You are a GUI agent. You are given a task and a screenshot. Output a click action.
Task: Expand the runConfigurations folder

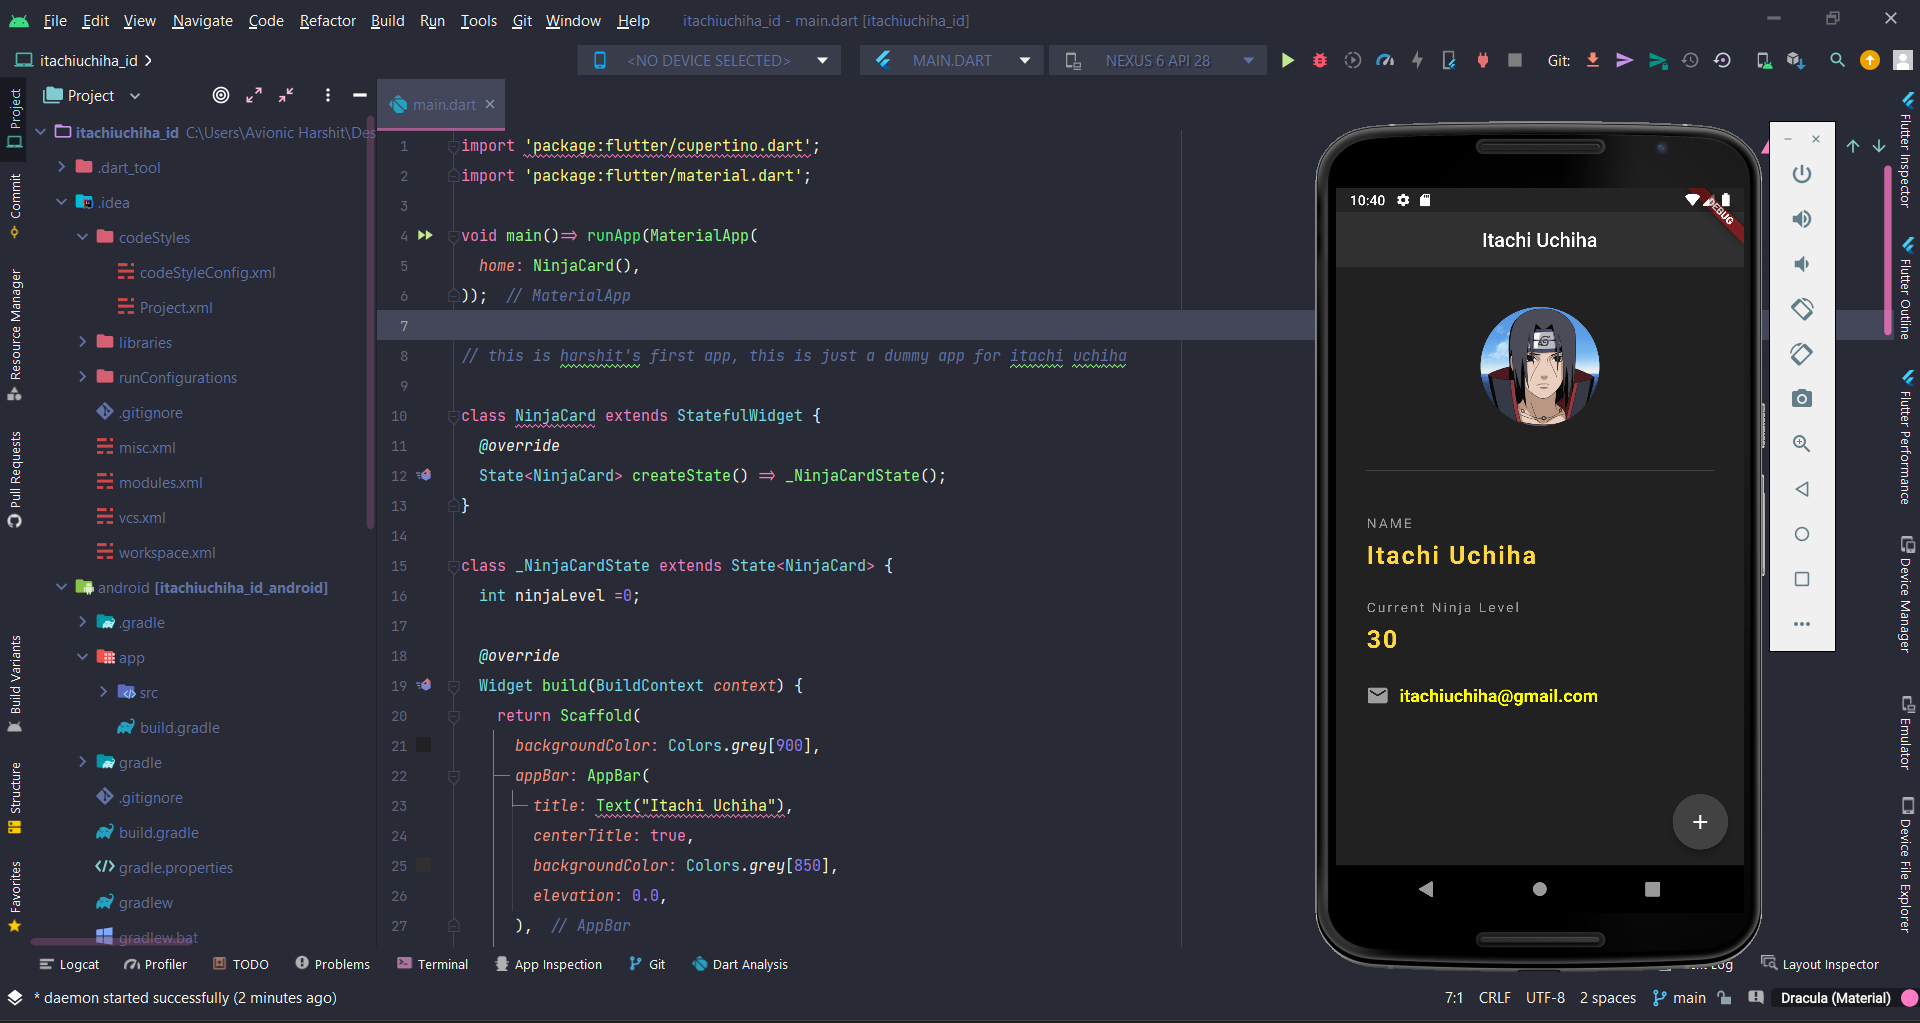click(x=83, y=377)
